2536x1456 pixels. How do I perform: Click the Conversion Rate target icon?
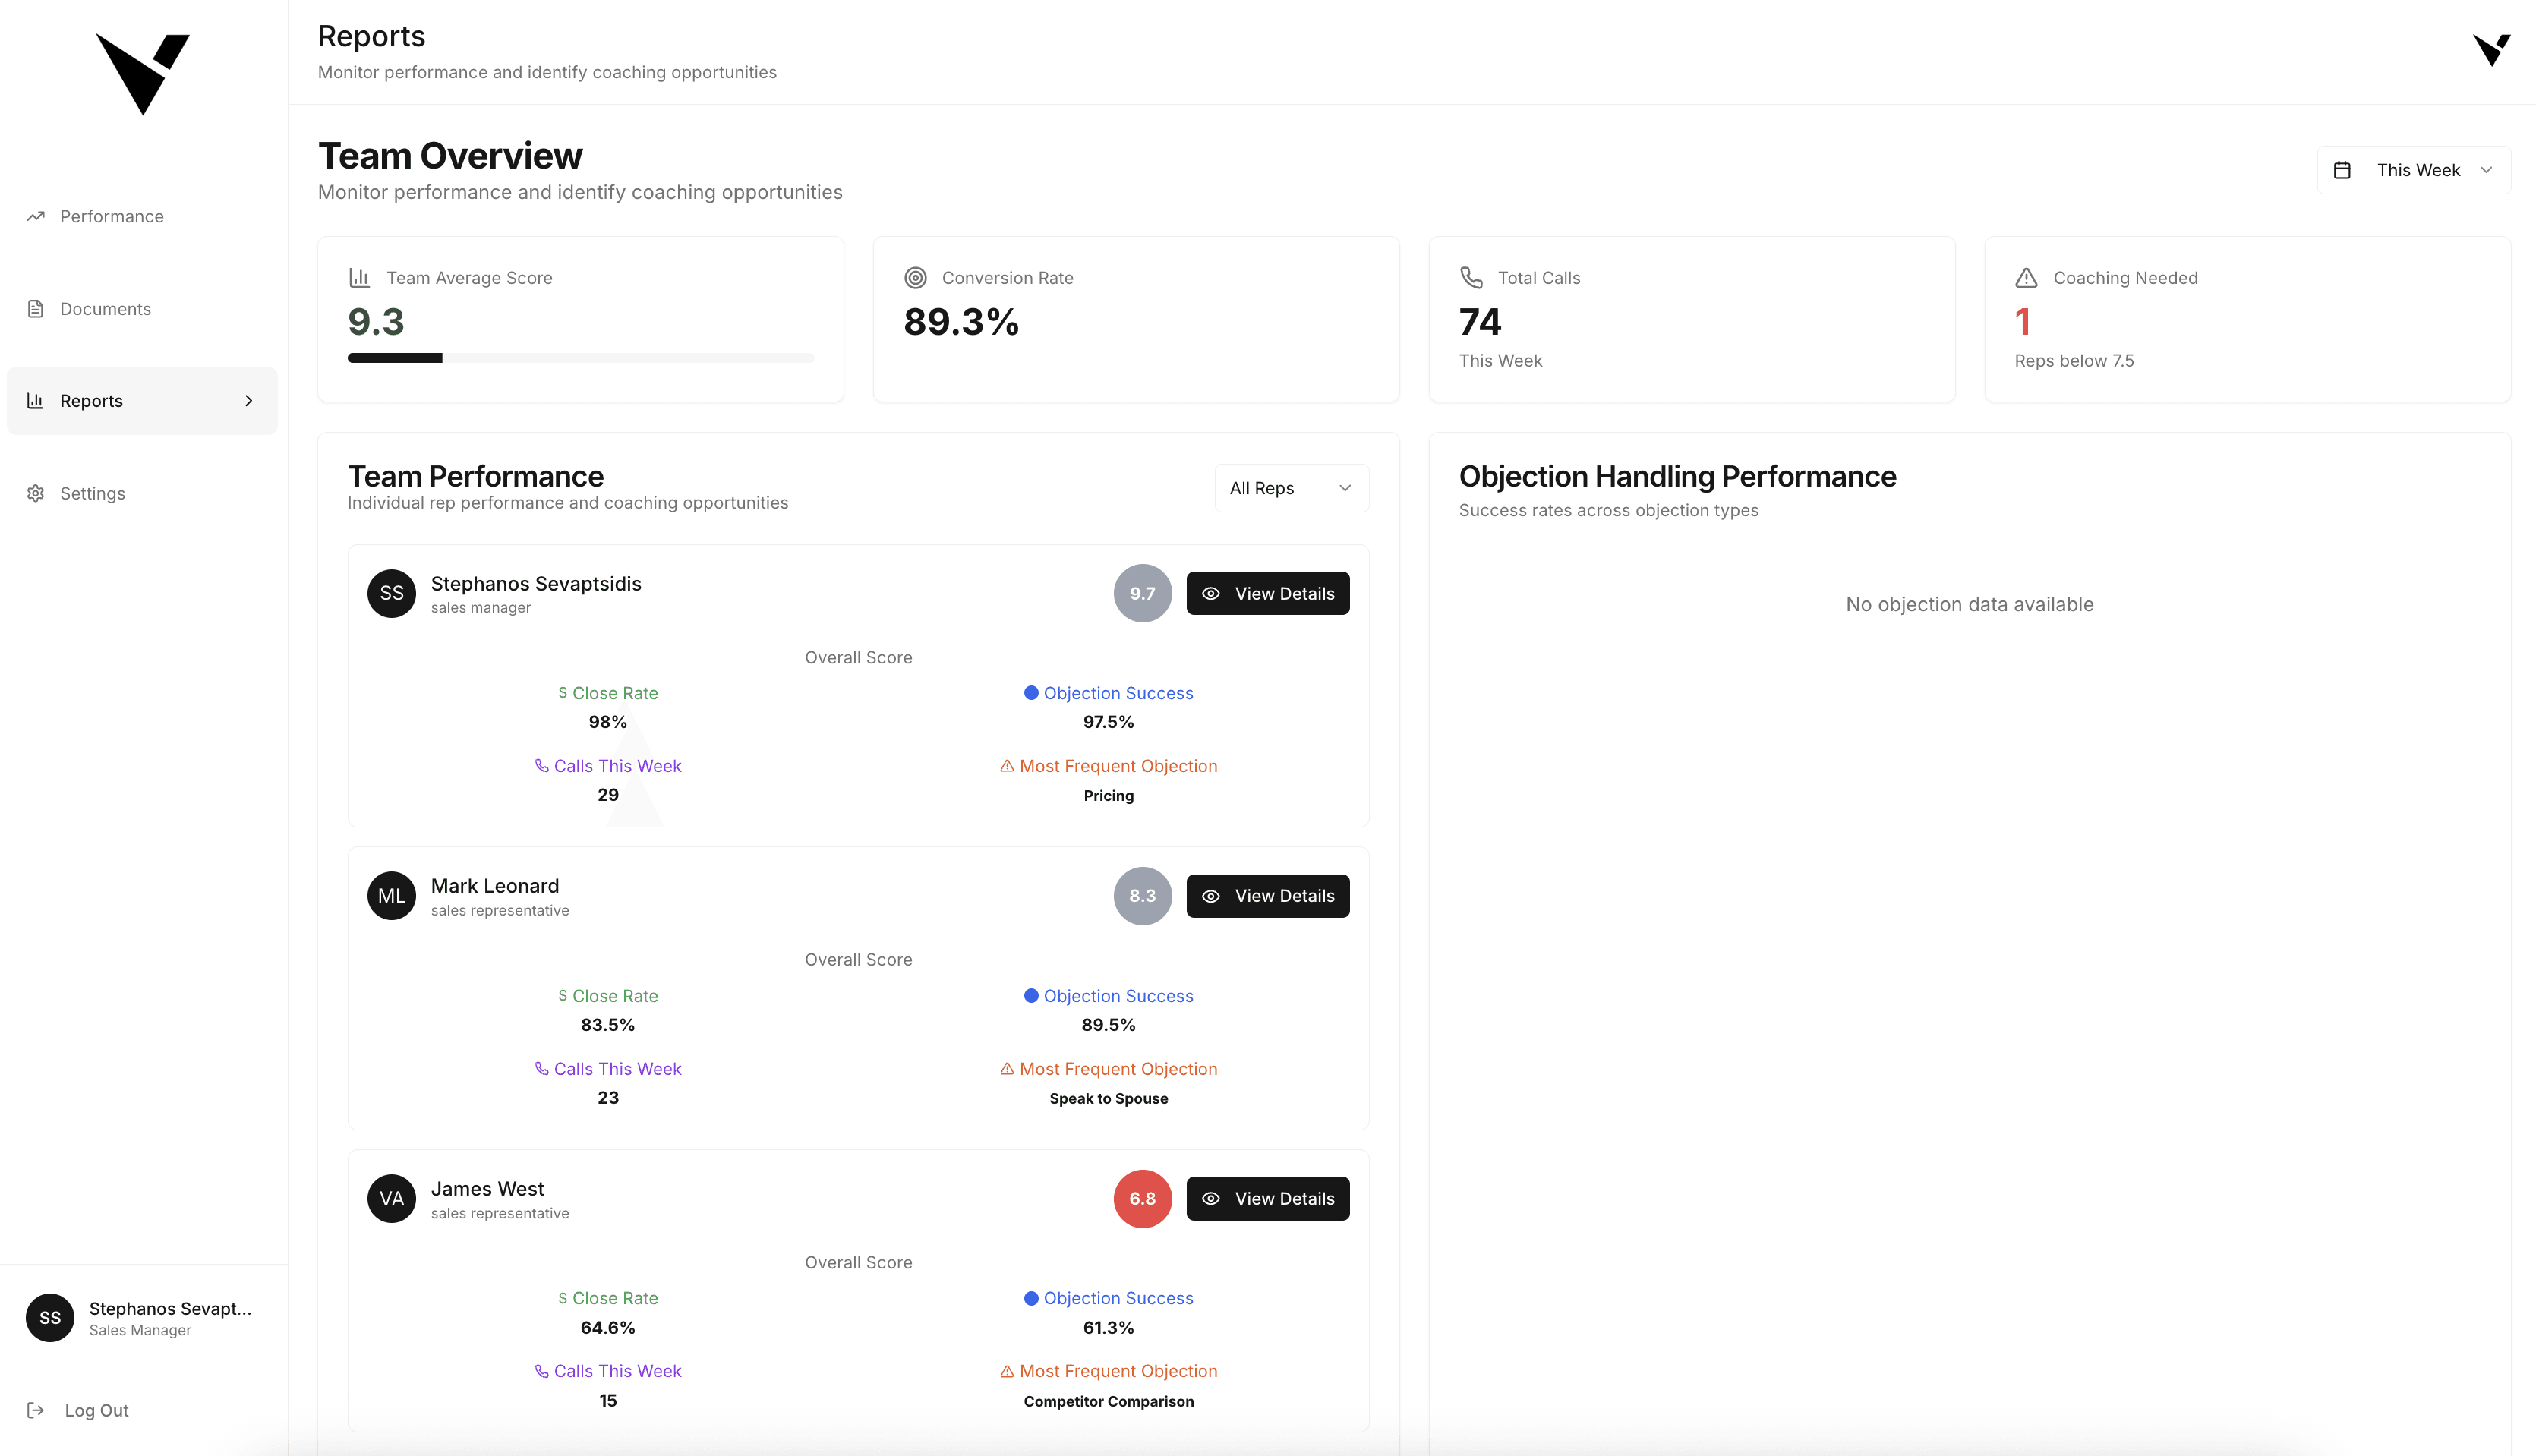[x=915, y=278]
